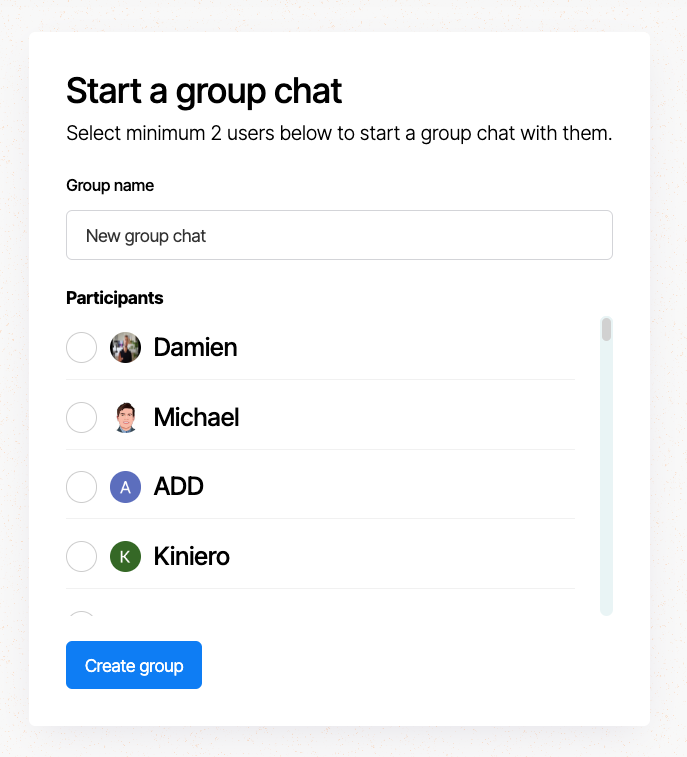The height and width of the screenshot is (757, 687).
Task: Click the green "K" avatar for Kiniero
Action: point(125,556)
